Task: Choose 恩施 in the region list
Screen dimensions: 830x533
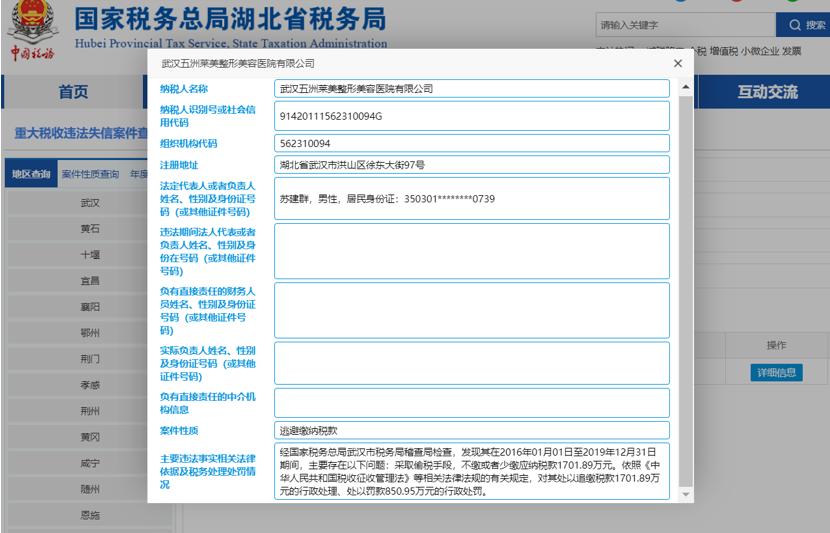Action: [90, 515]
